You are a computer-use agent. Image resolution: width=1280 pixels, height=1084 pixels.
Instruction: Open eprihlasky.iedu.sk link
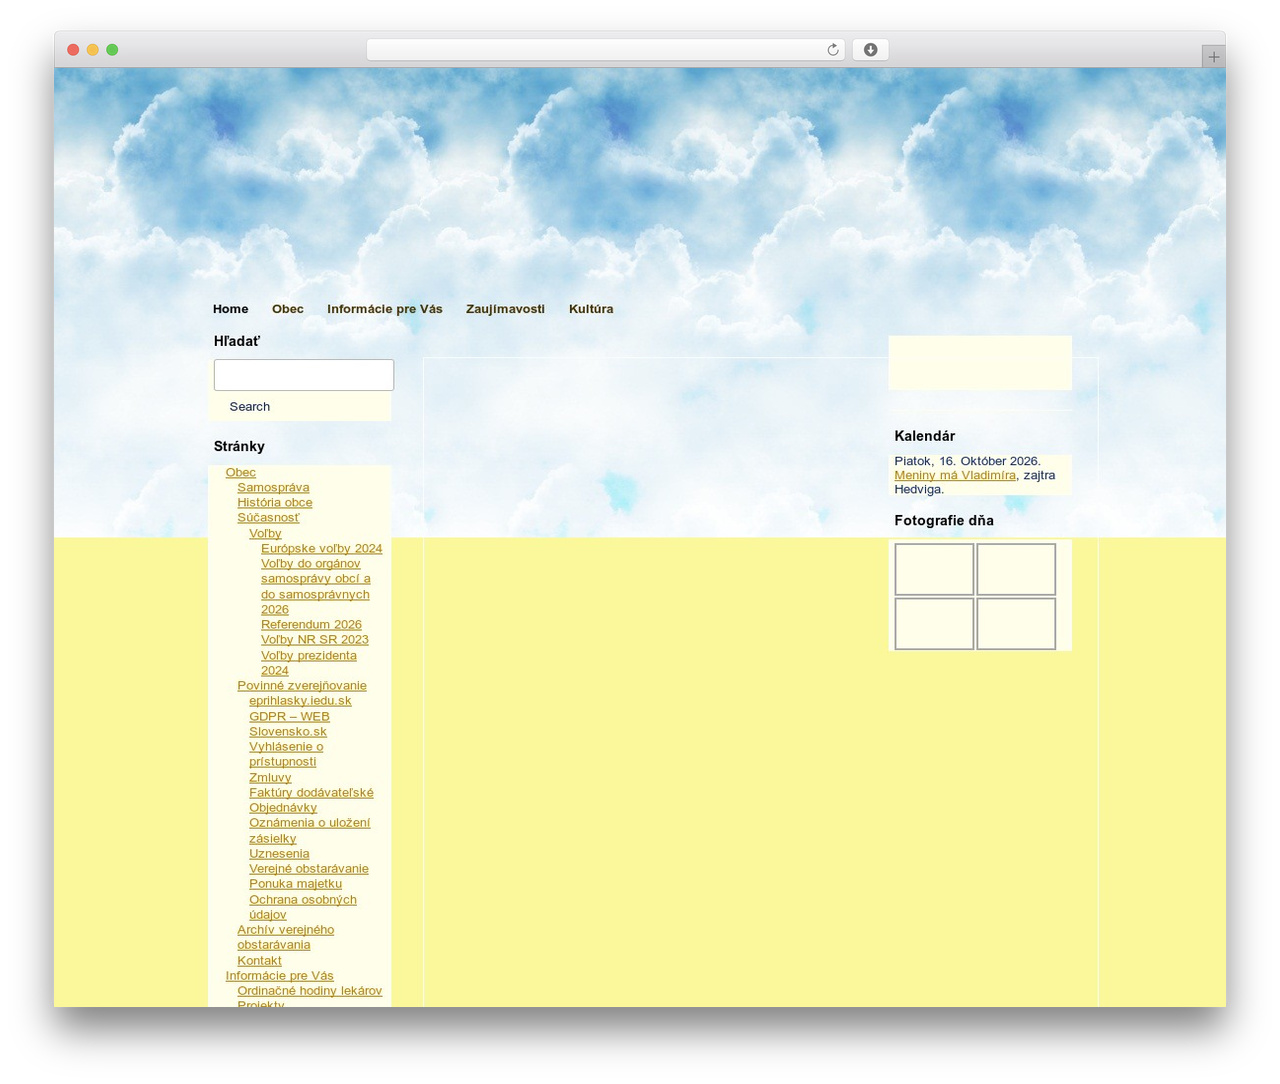tap(300, 700)
